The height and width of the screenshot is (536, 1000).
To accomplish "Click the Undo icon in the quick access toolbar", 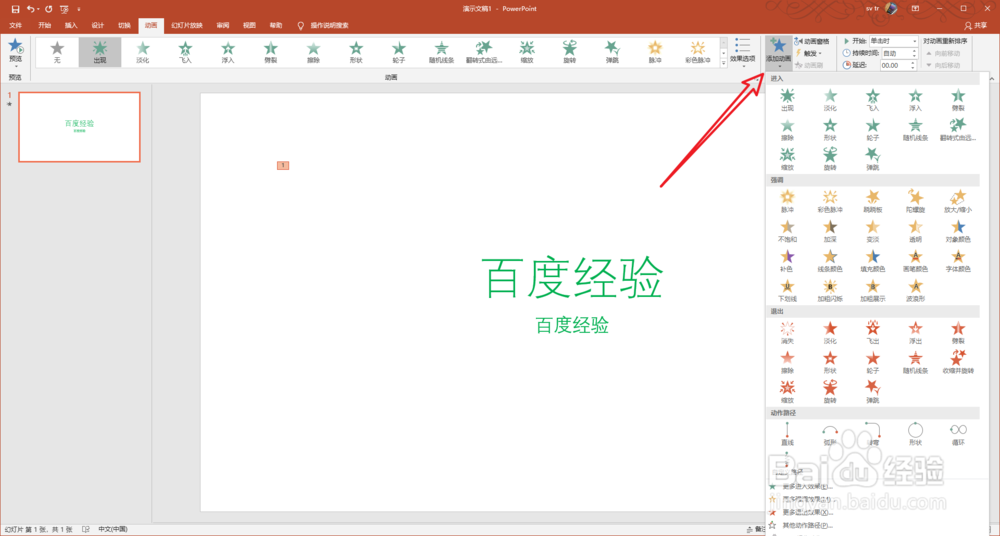I will (31, 9).
